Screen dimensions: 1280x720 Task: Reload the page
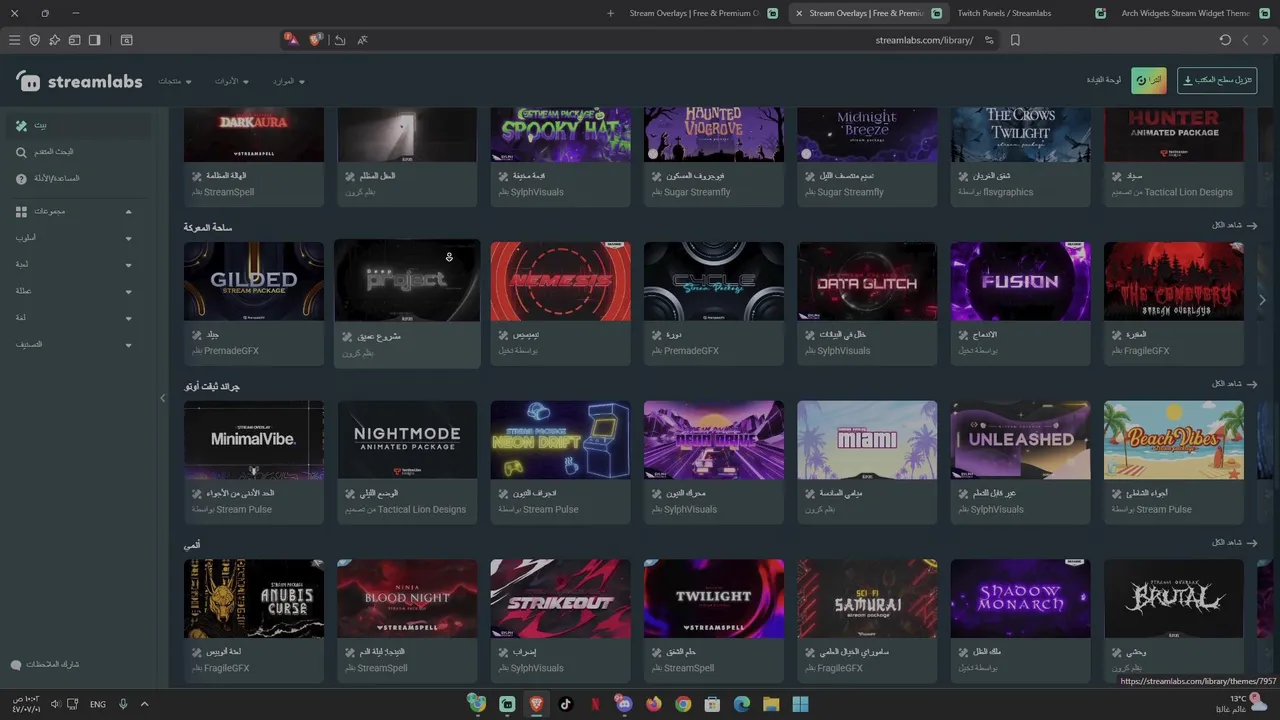pos(1225,40)
